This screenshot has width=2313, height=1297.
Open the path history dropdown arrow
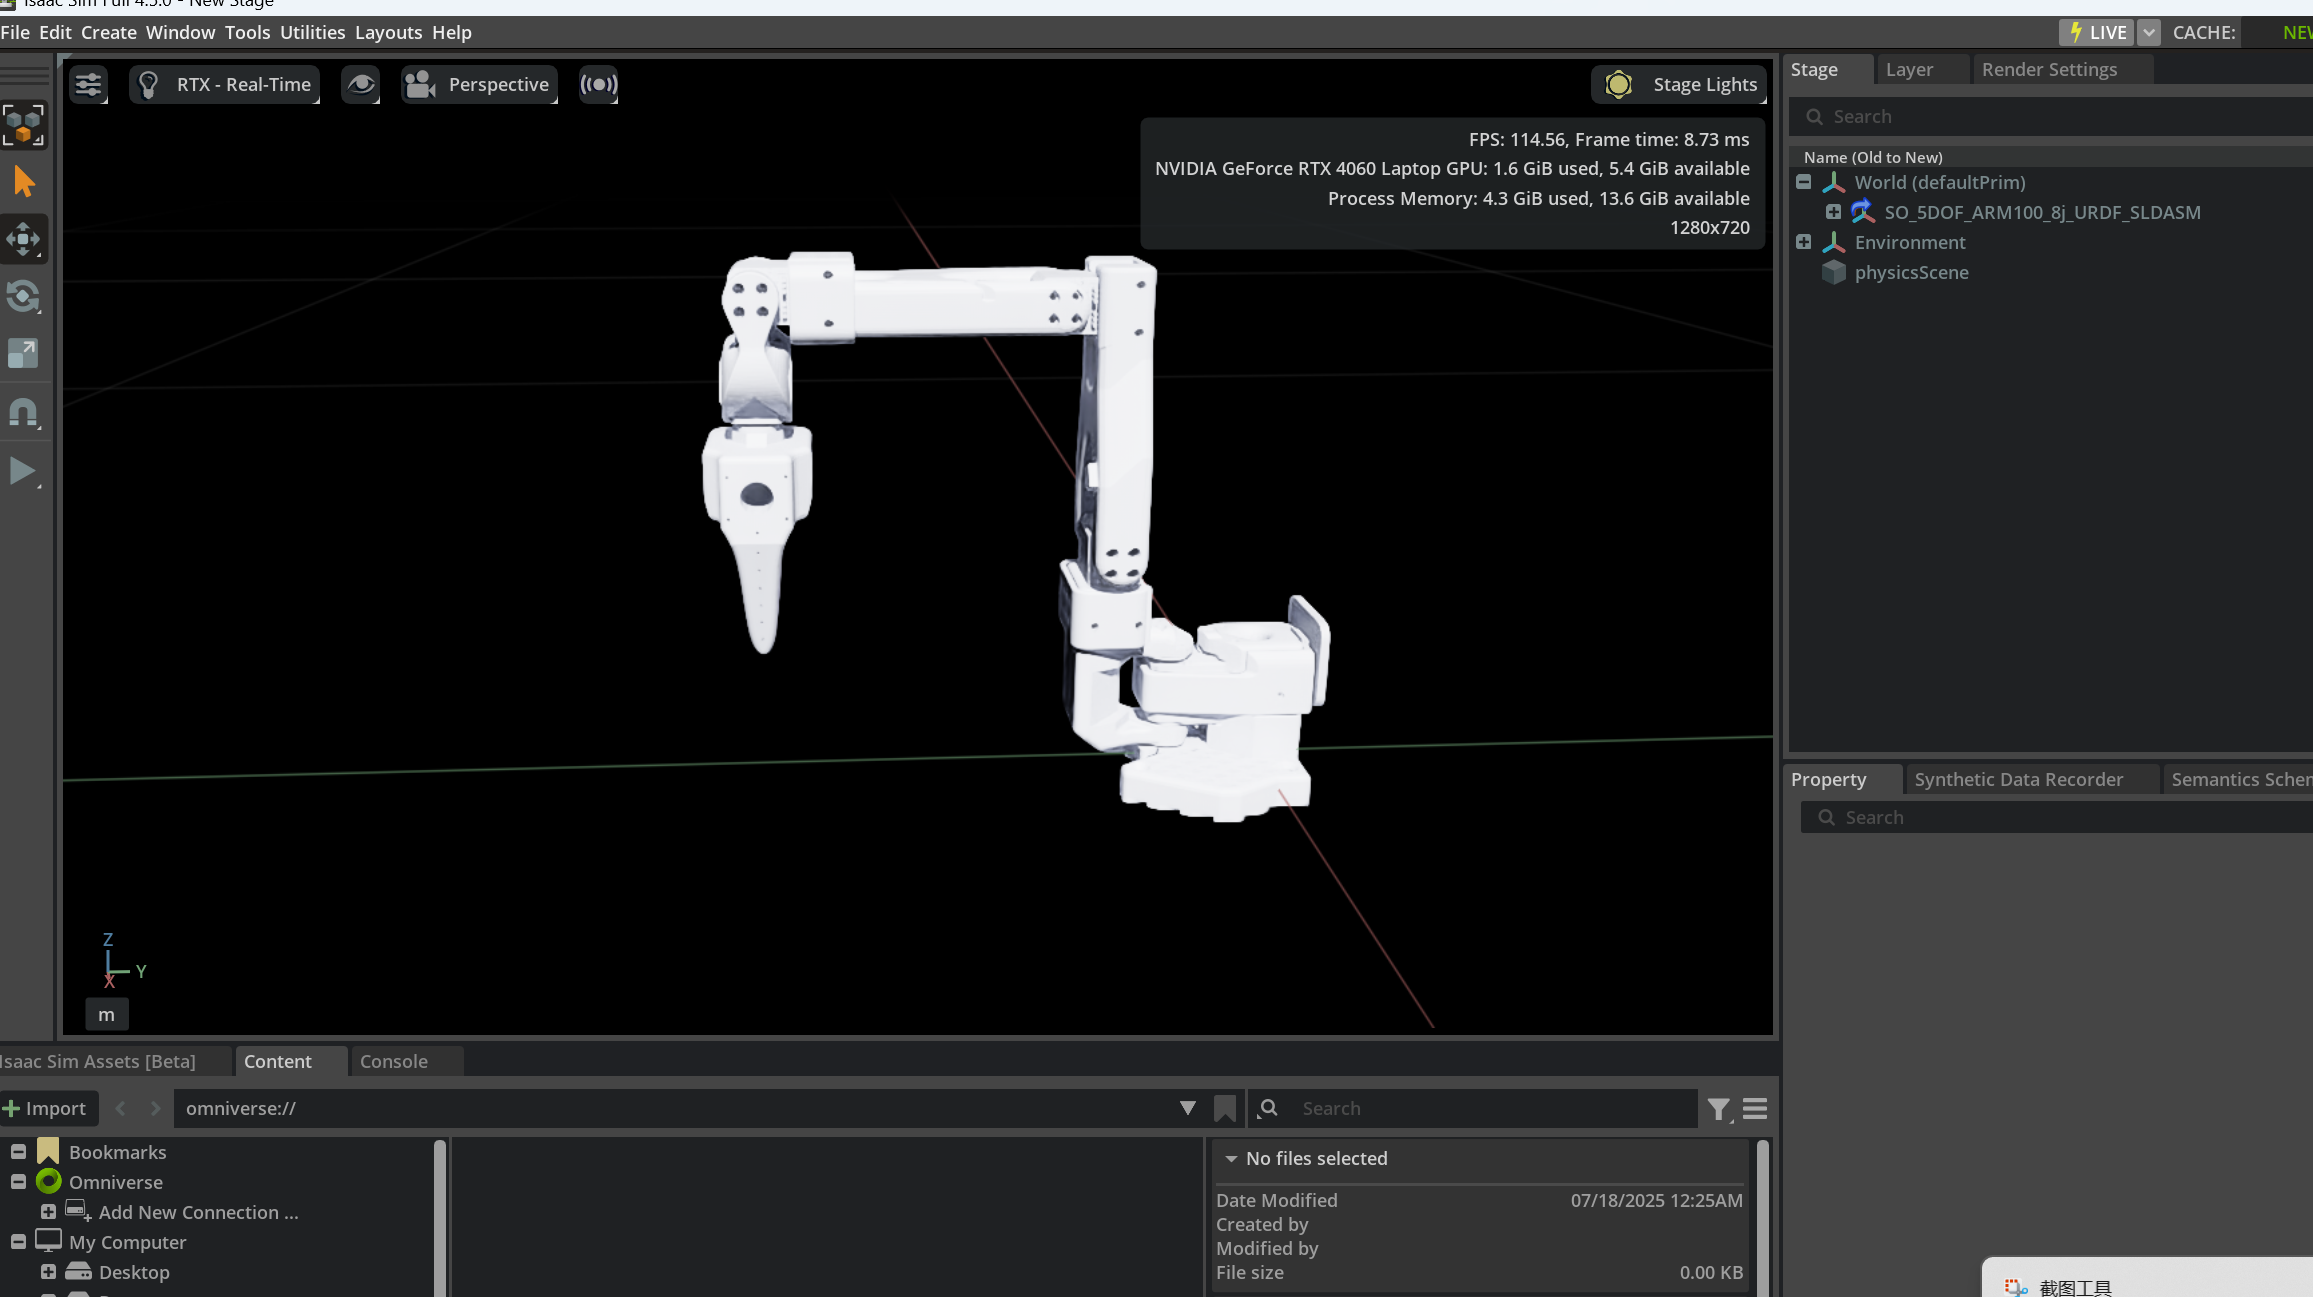[x=1187, y=1108]
